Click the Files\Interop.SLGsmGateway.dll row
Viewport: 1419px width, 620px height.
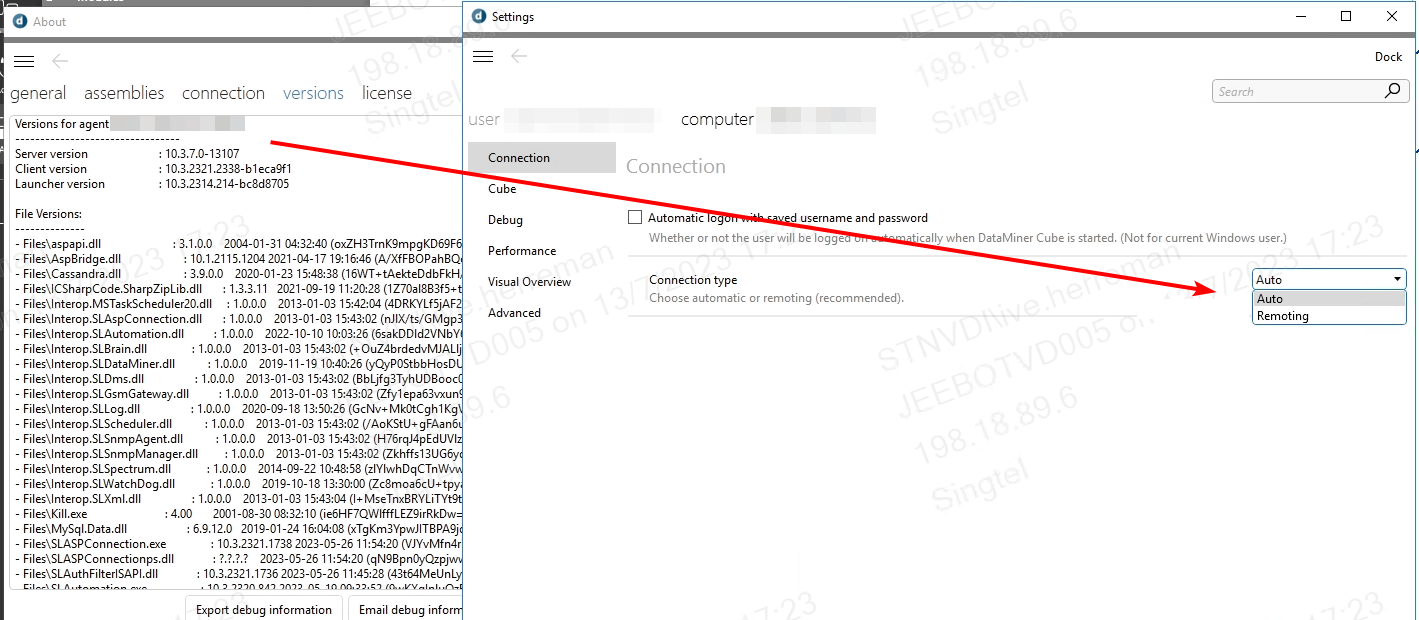(238, 394)
